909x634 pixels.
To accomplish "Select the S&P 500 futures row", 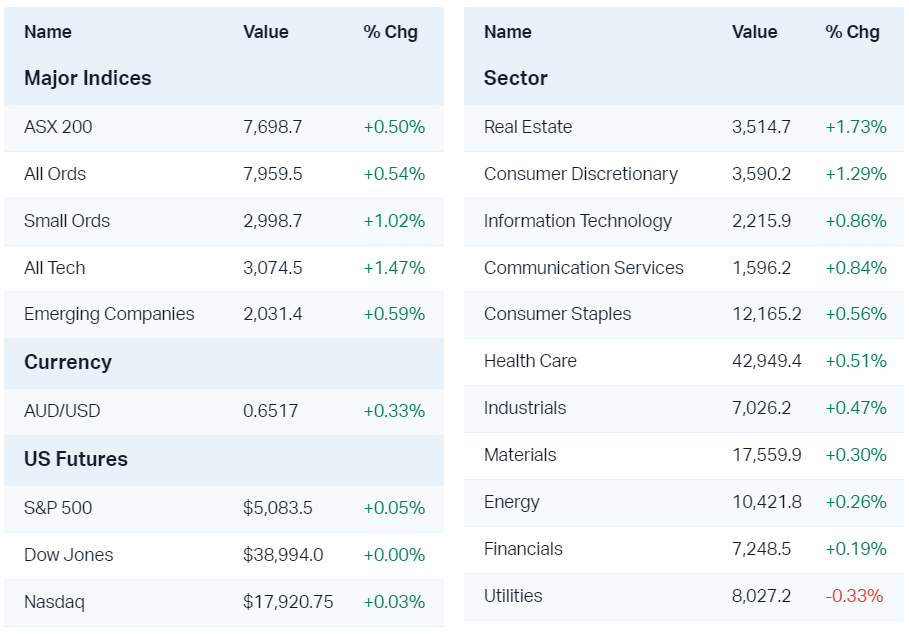I will pos(58,508).
